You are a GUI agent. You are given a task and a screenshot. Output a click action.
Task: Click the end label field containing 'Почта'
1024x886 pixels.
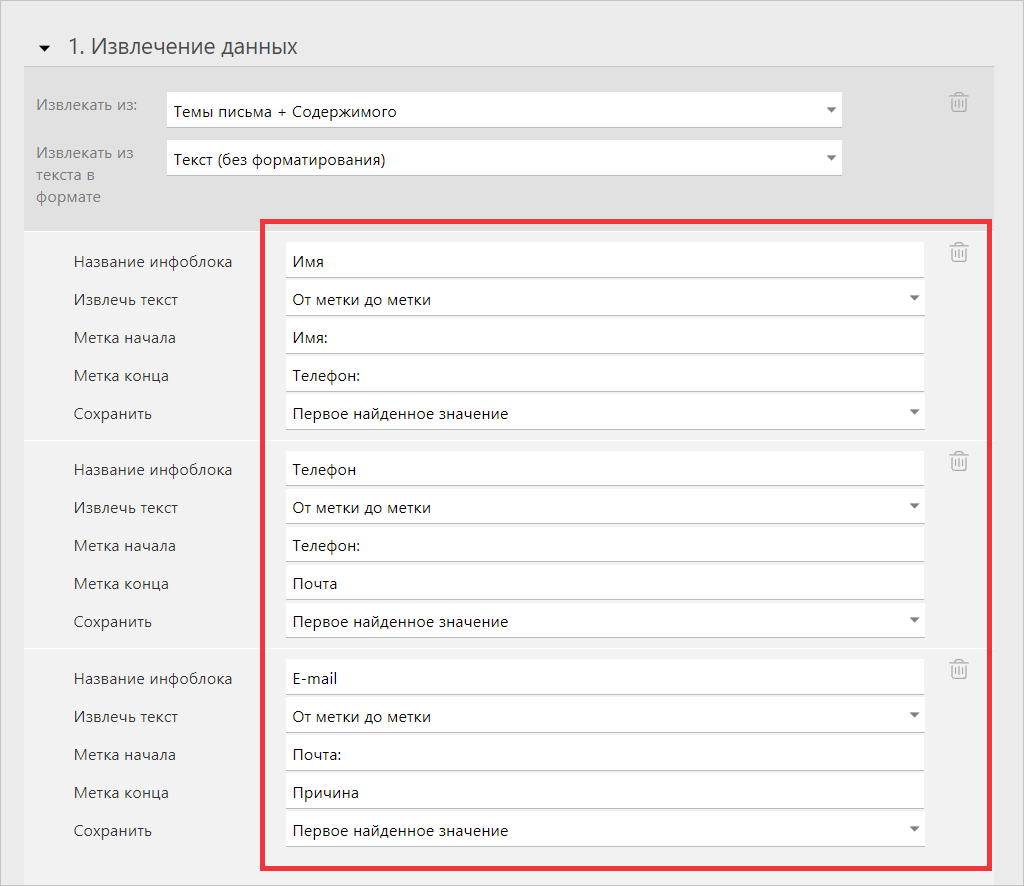[605, 582]
